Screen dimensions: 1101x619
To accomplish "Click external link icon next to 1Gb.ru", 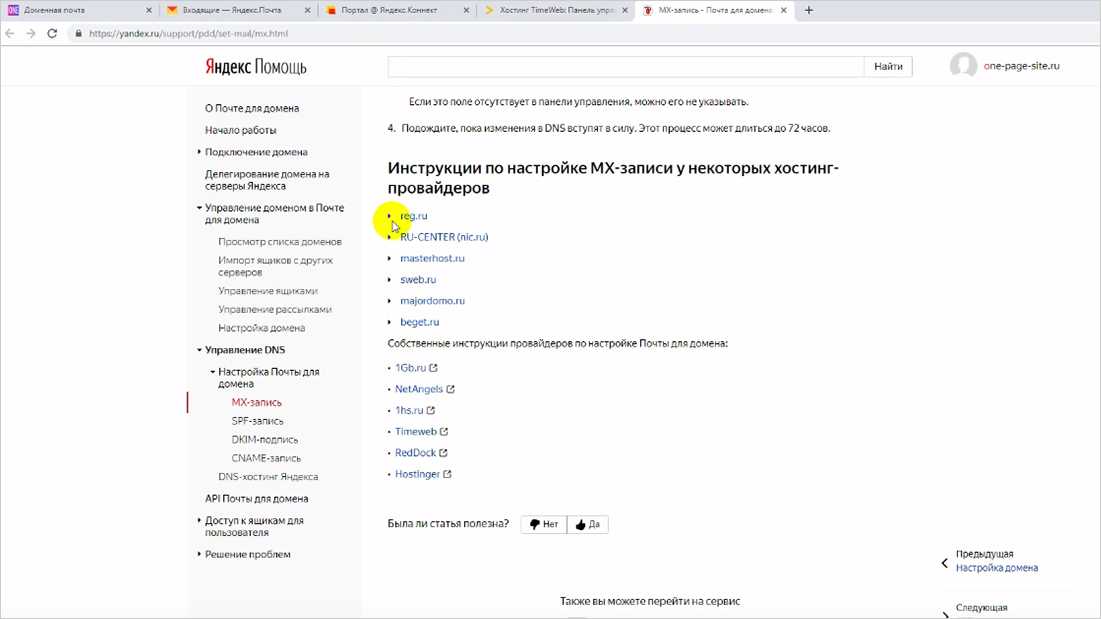I will pos(433,368).
